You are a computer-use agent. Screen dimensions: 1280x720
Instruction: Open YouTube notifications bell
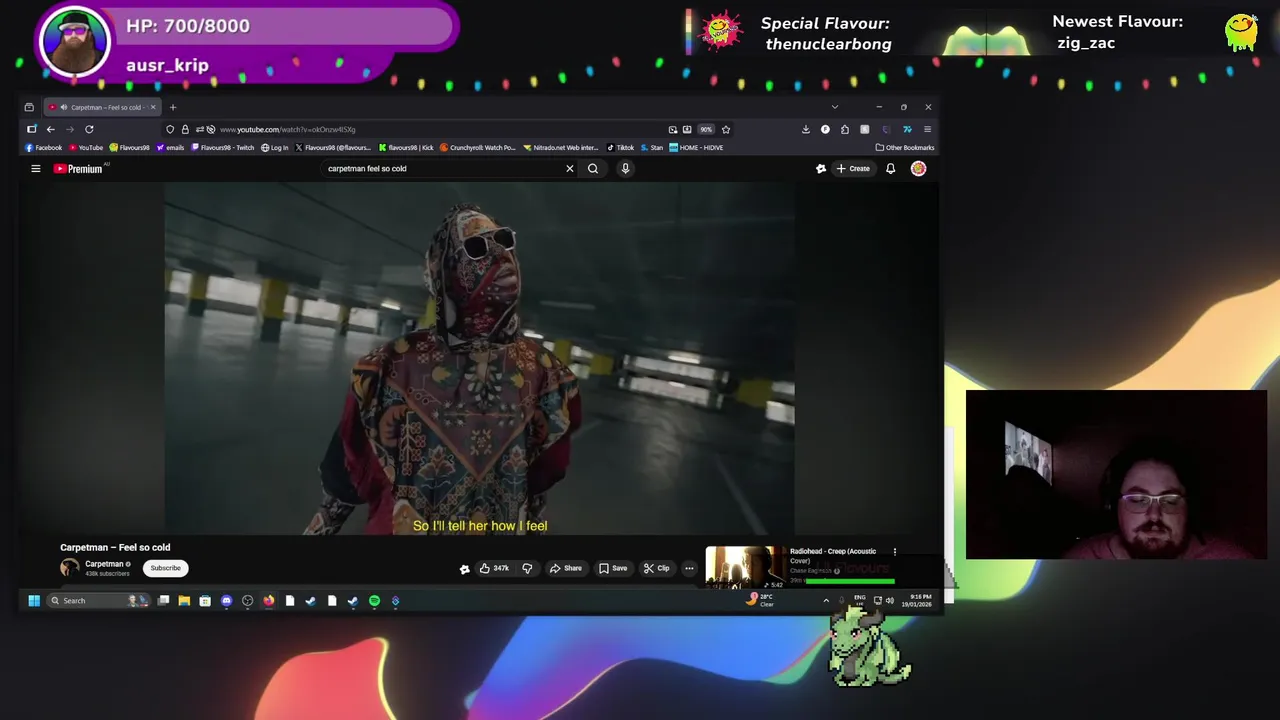click(x=890, y=169)
